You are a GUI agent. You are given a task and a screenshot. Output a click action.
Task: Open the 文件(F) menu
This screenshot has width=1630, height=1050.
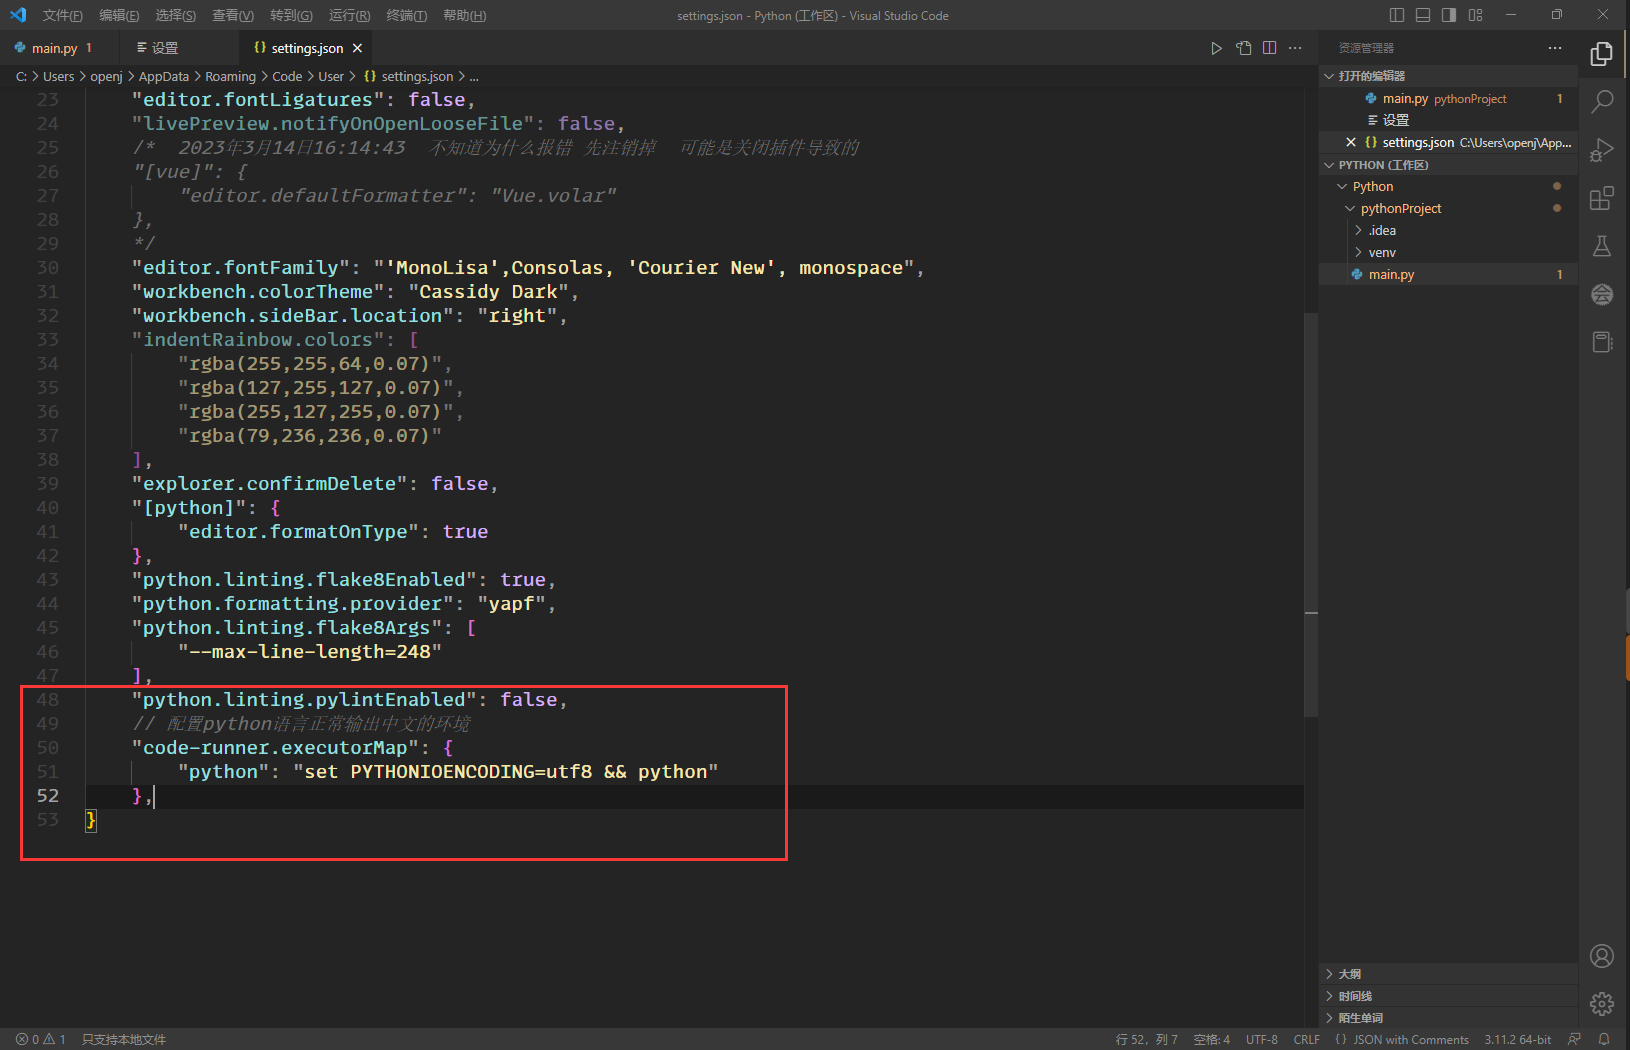(x=63, y=15)
